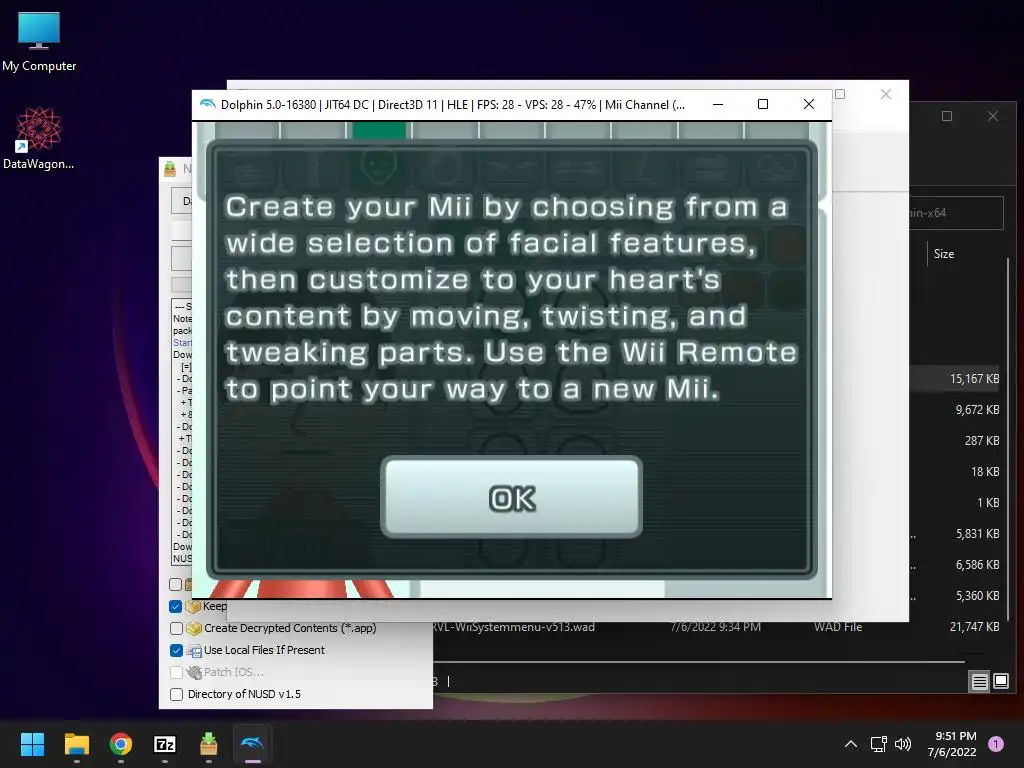Select the 18 KB file row
Image resolution: width=1024 pixels, height=768 pixels.
point(955,472)
